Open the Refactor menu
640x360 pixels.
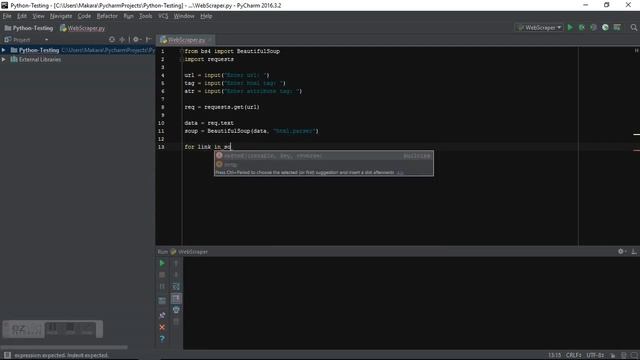[107, 16]
